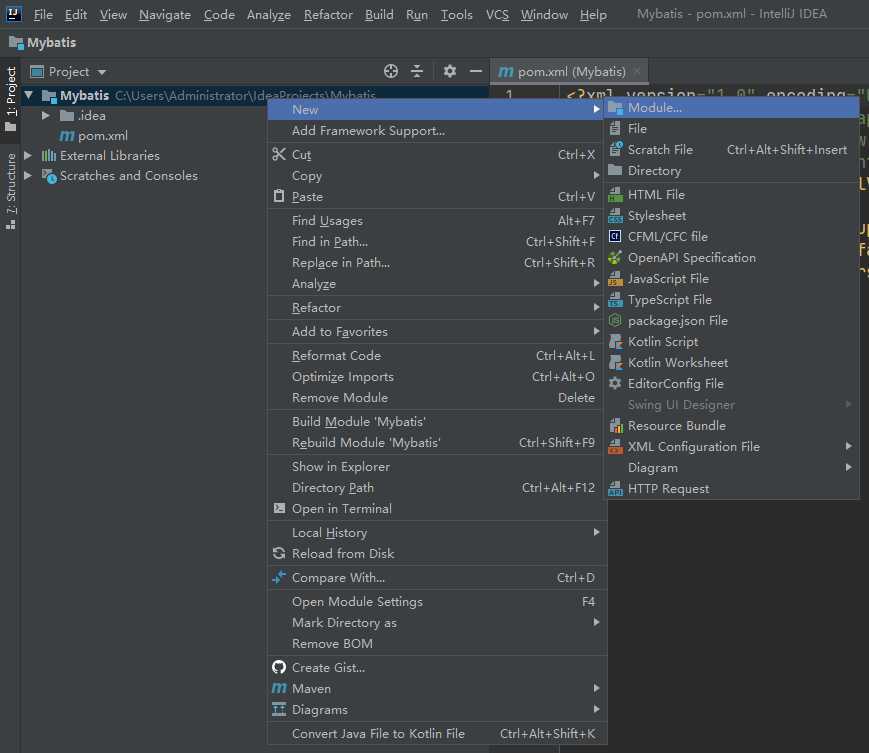Select Find Usages
Viewport: 869px width, 753px height.
click(x=437, y=220)
